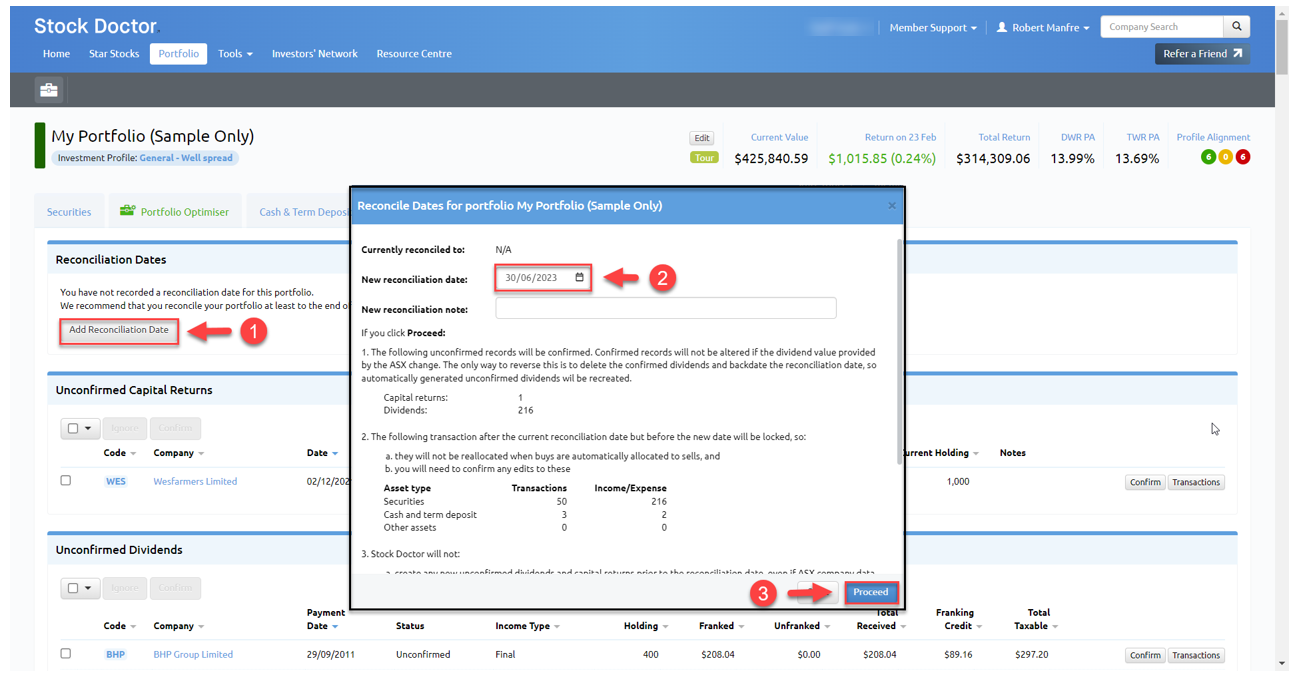The width and height of the screenshot is (1297, 684).
Task: Click the briefcase portfolio icon
Action: point(48,90)
